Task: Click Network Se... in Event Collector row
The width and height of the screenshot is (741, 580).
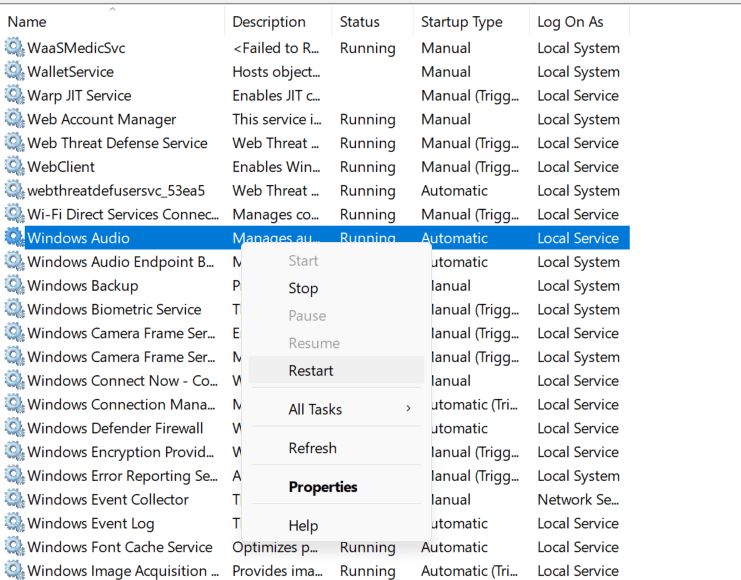Action: pyautogui.click(x=578, y=500)
